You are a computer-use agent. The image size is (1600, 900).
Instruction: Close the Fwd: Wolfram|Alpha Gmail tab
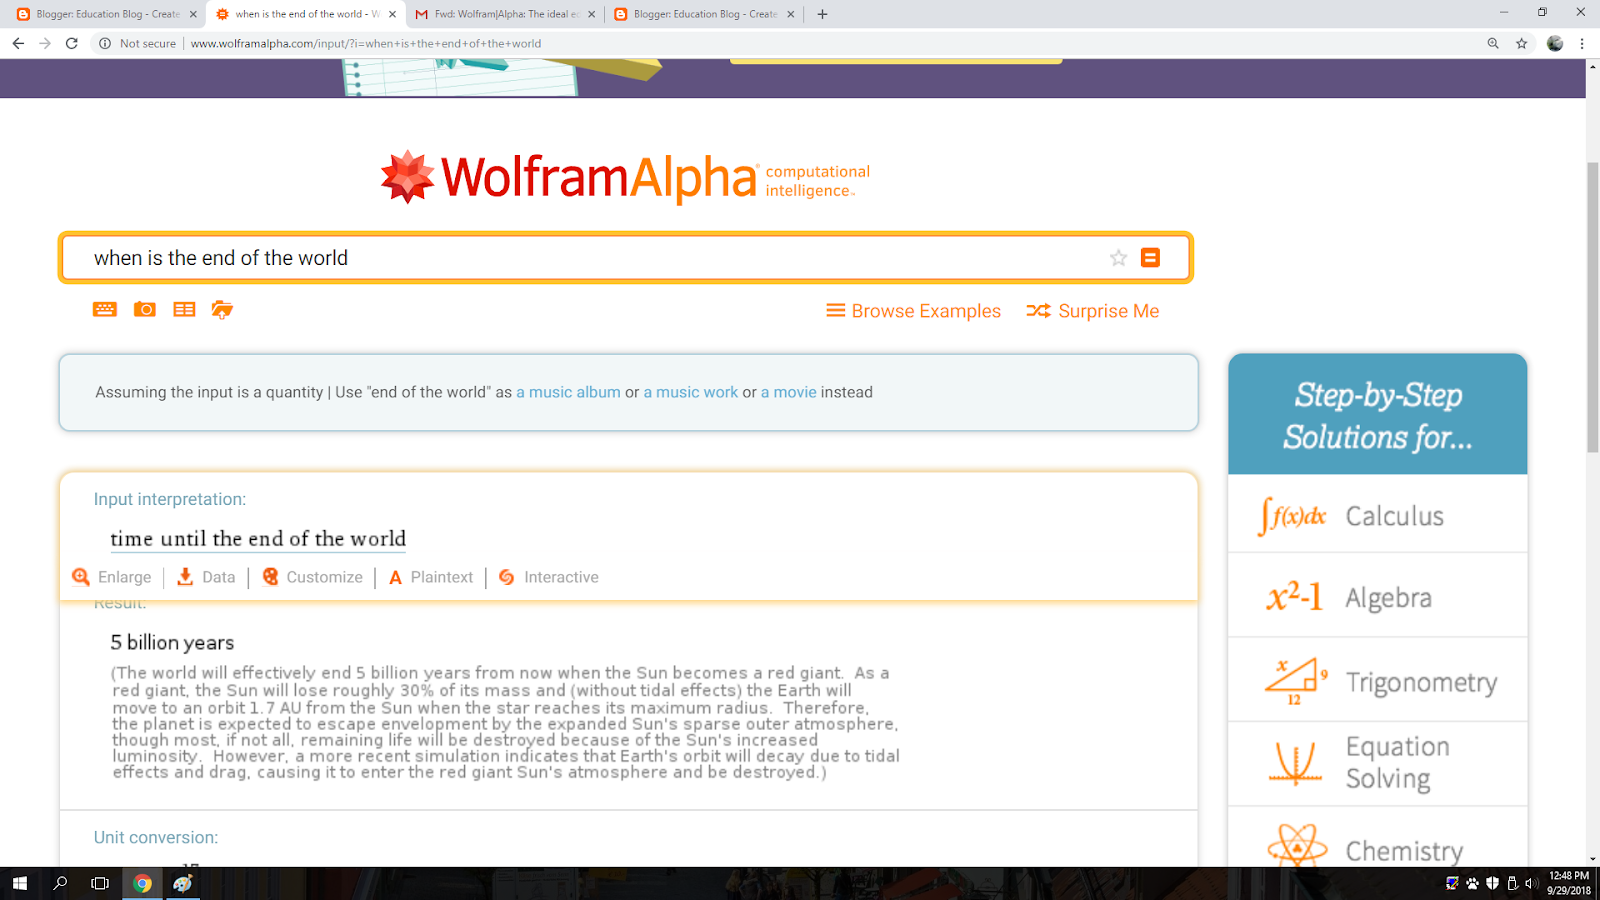pyautogui.click(x=592, y=14)
